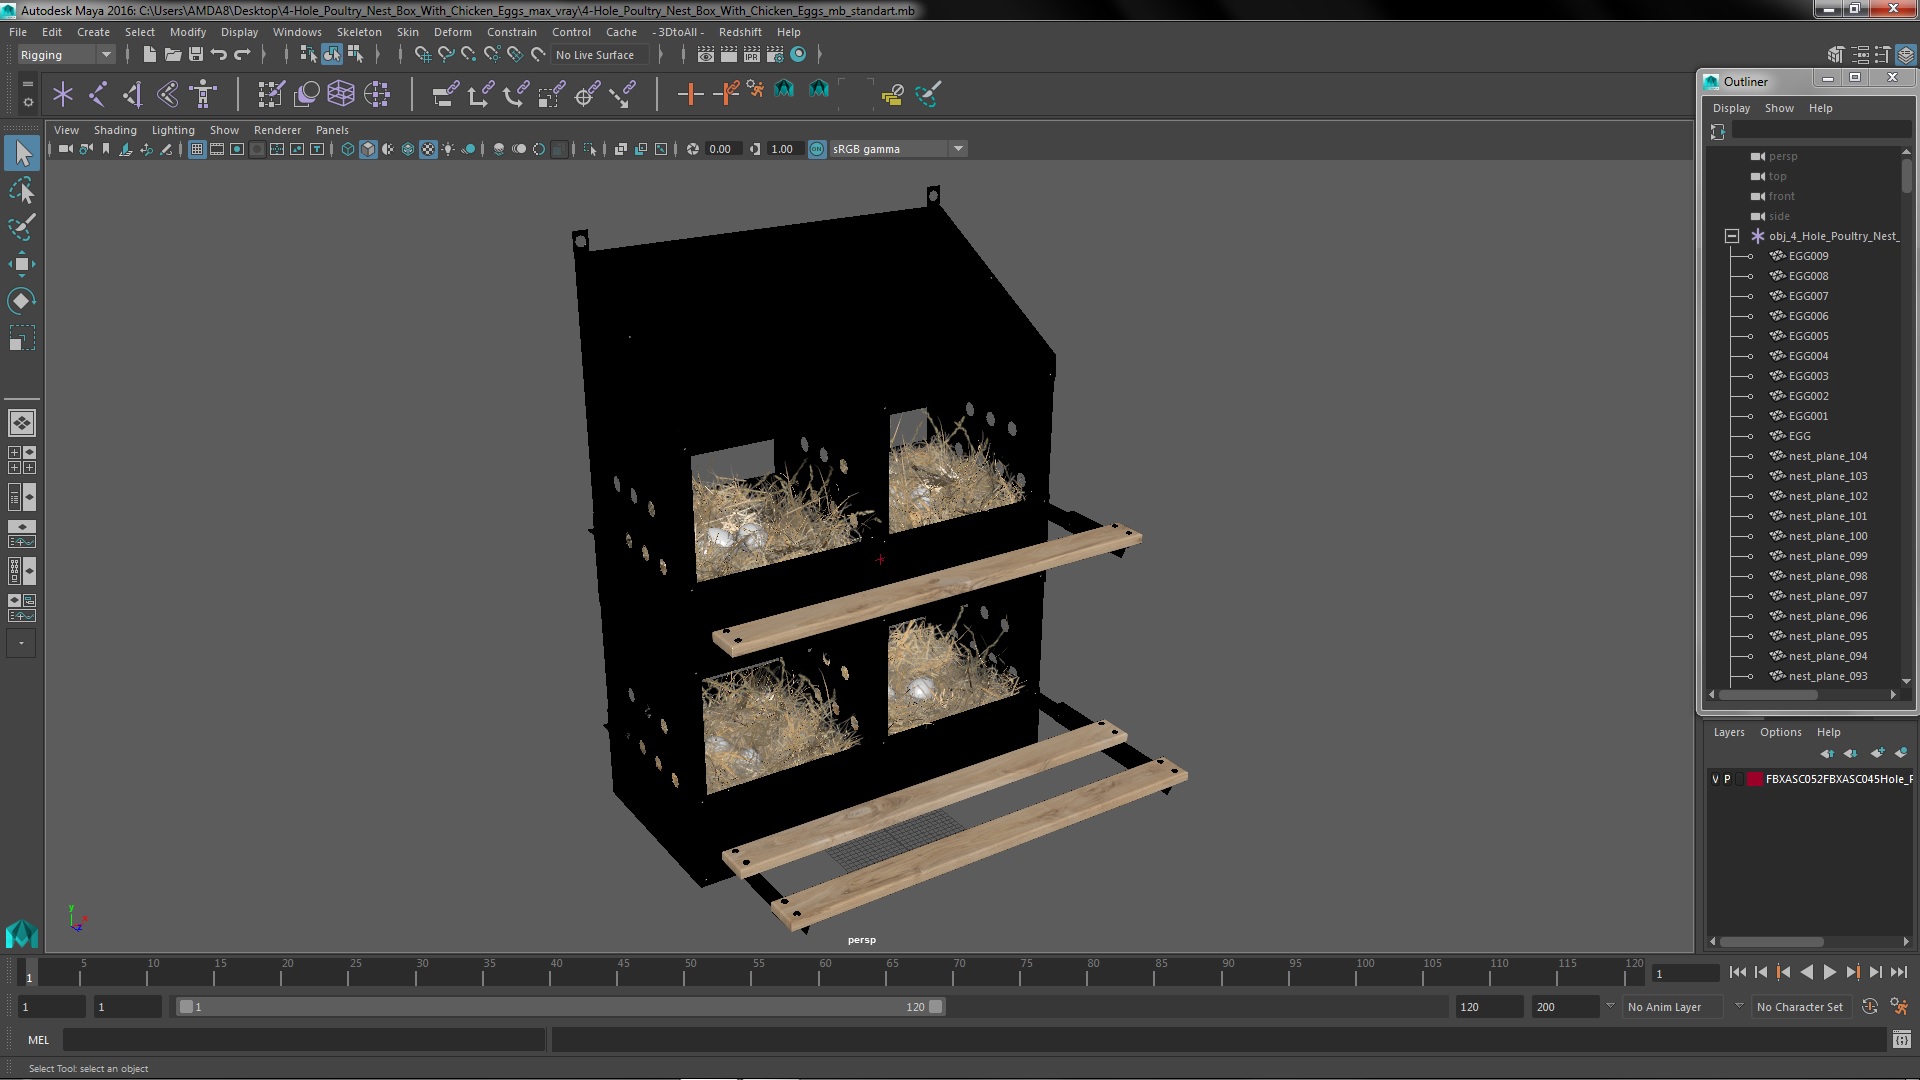The width and height of the screenshot is (1920, 1080).
Task: Click the red layer color swatch
Action: tap(1754, 779)
